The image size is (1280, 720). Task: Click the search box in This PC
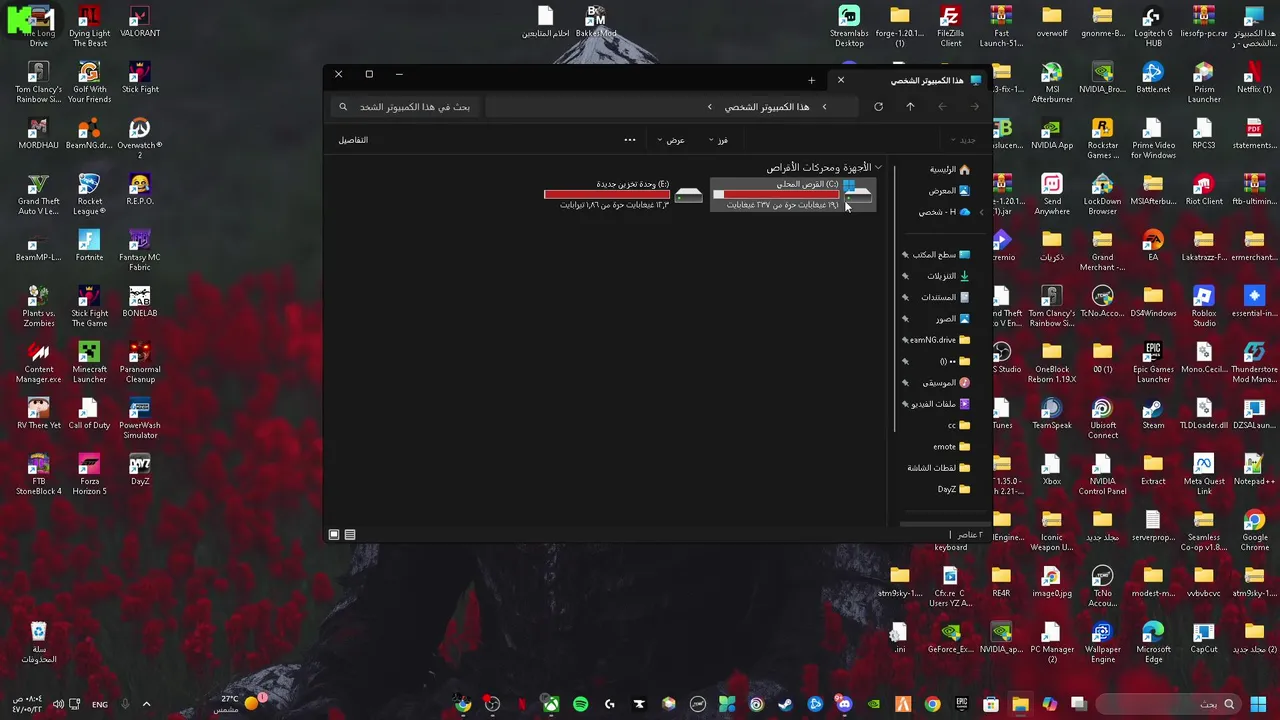405,107
